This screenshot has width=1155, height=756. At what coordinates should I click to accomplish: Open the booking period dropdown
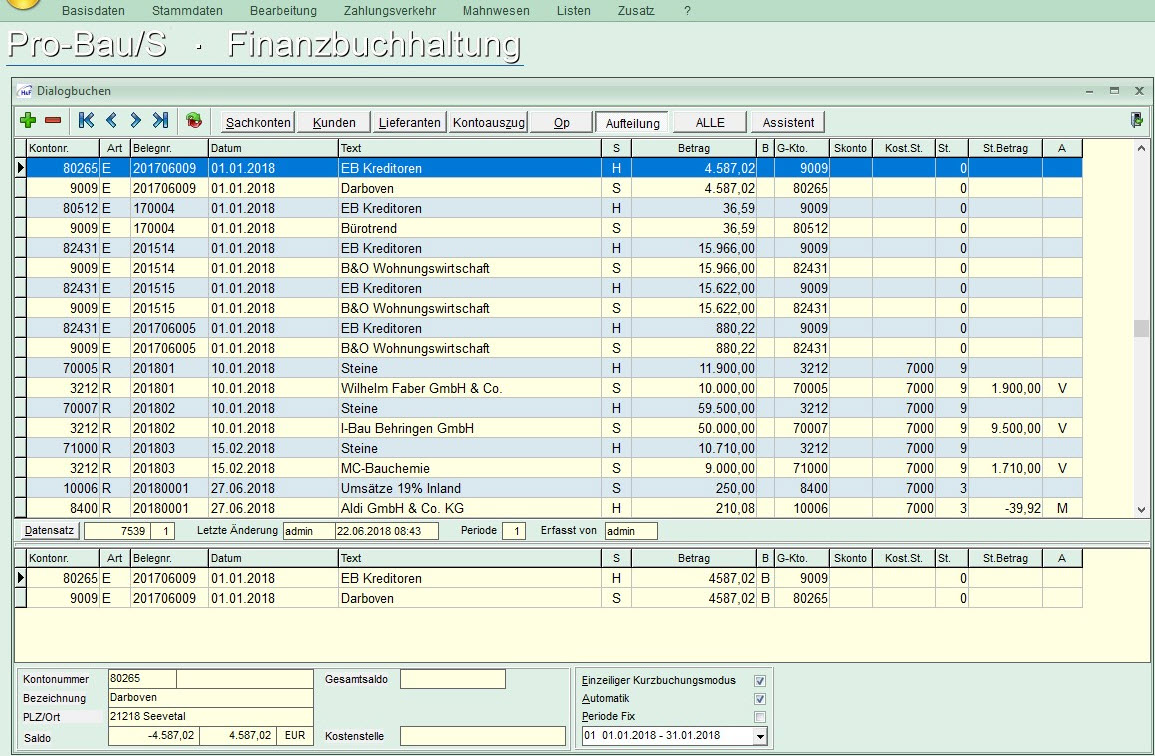[x=760, y=736]
